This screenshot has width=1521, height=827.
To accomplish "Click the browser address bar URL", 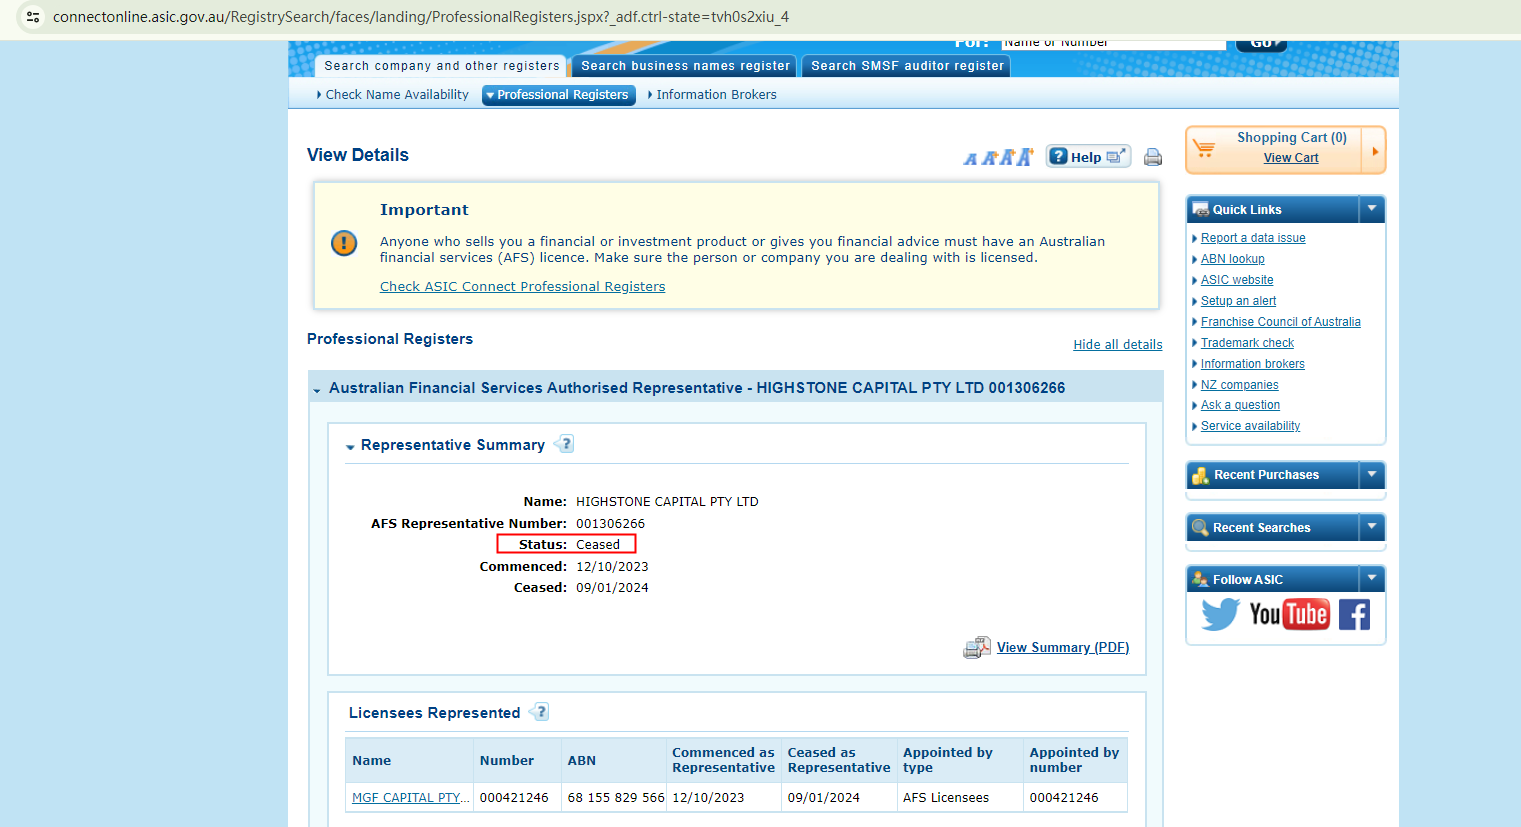I will (x=421, y=17).
